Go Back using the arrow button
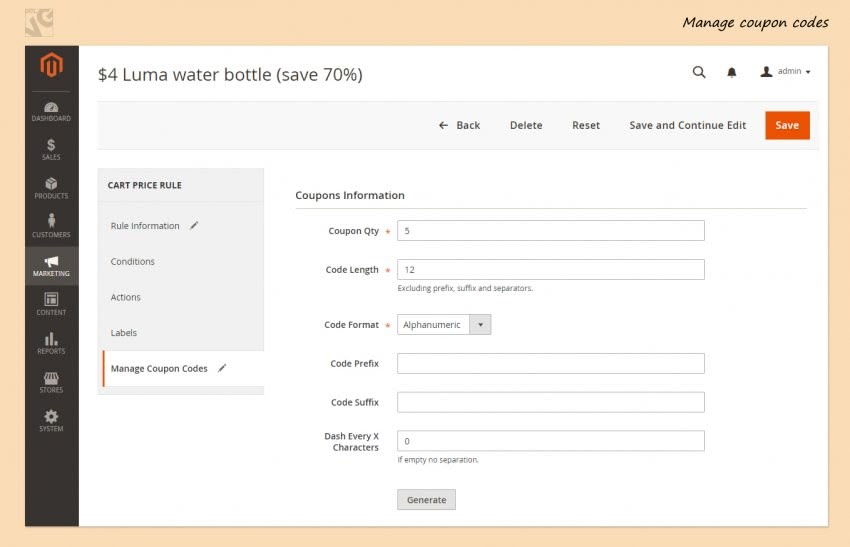 (x=459, y=125)
